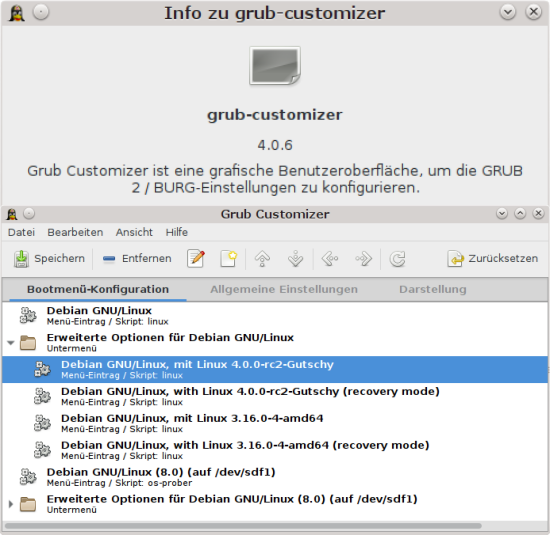550x535 pixels.
Task: Collapse the Erweiterte Optionen für Debian GNU/Linux submenu
Action: [x=11, y=343]
